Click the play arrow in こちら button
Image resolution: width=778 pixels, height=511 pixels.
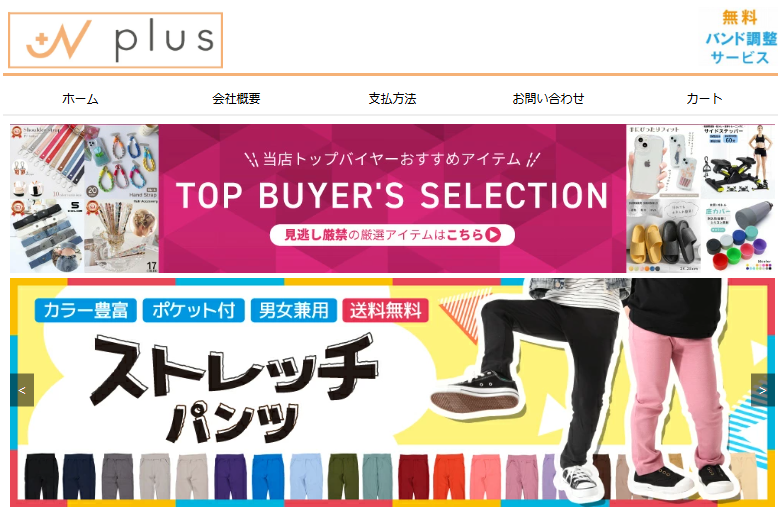pos(493,235)
